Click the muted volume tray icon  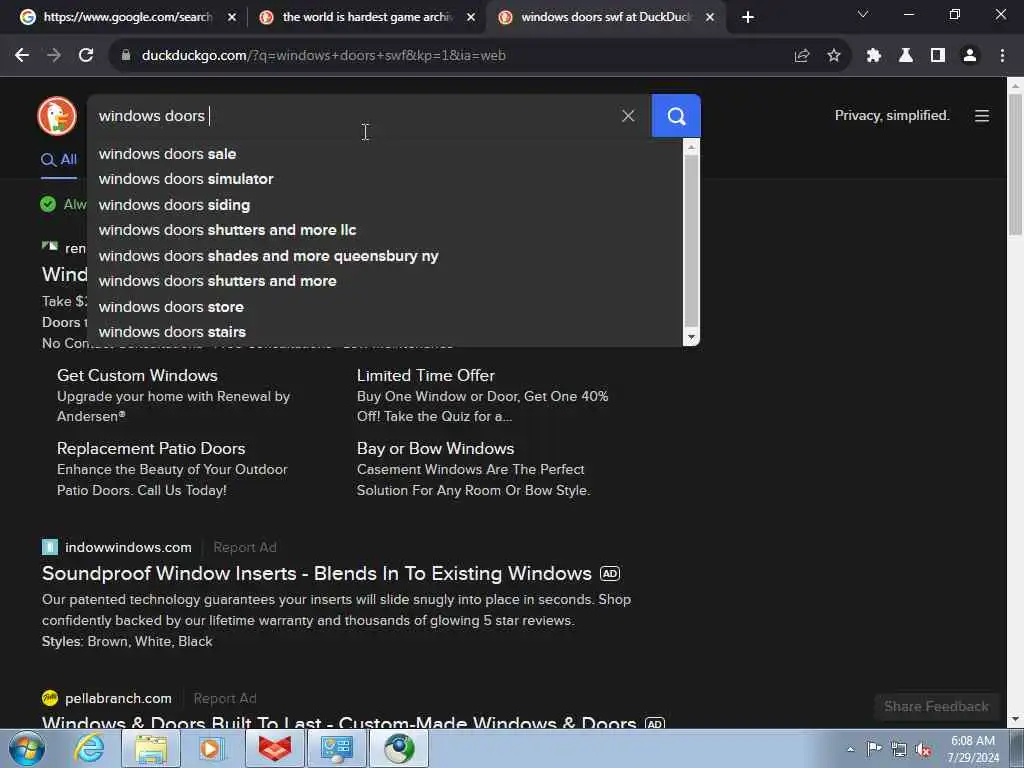(x=923, y=749)
